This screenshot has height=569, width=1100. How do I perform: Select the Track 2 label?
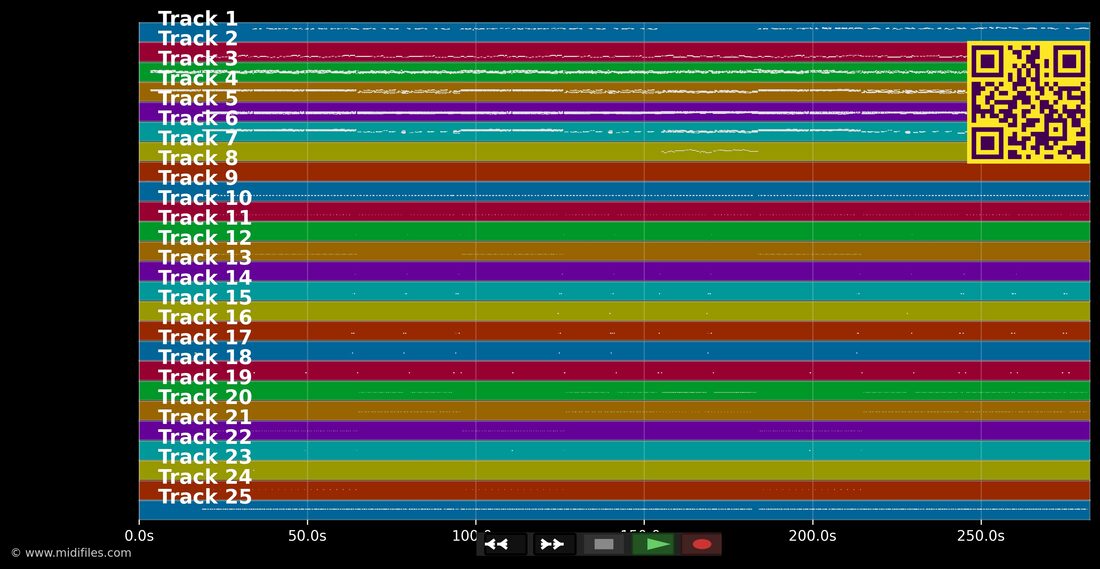pos(198,39)
